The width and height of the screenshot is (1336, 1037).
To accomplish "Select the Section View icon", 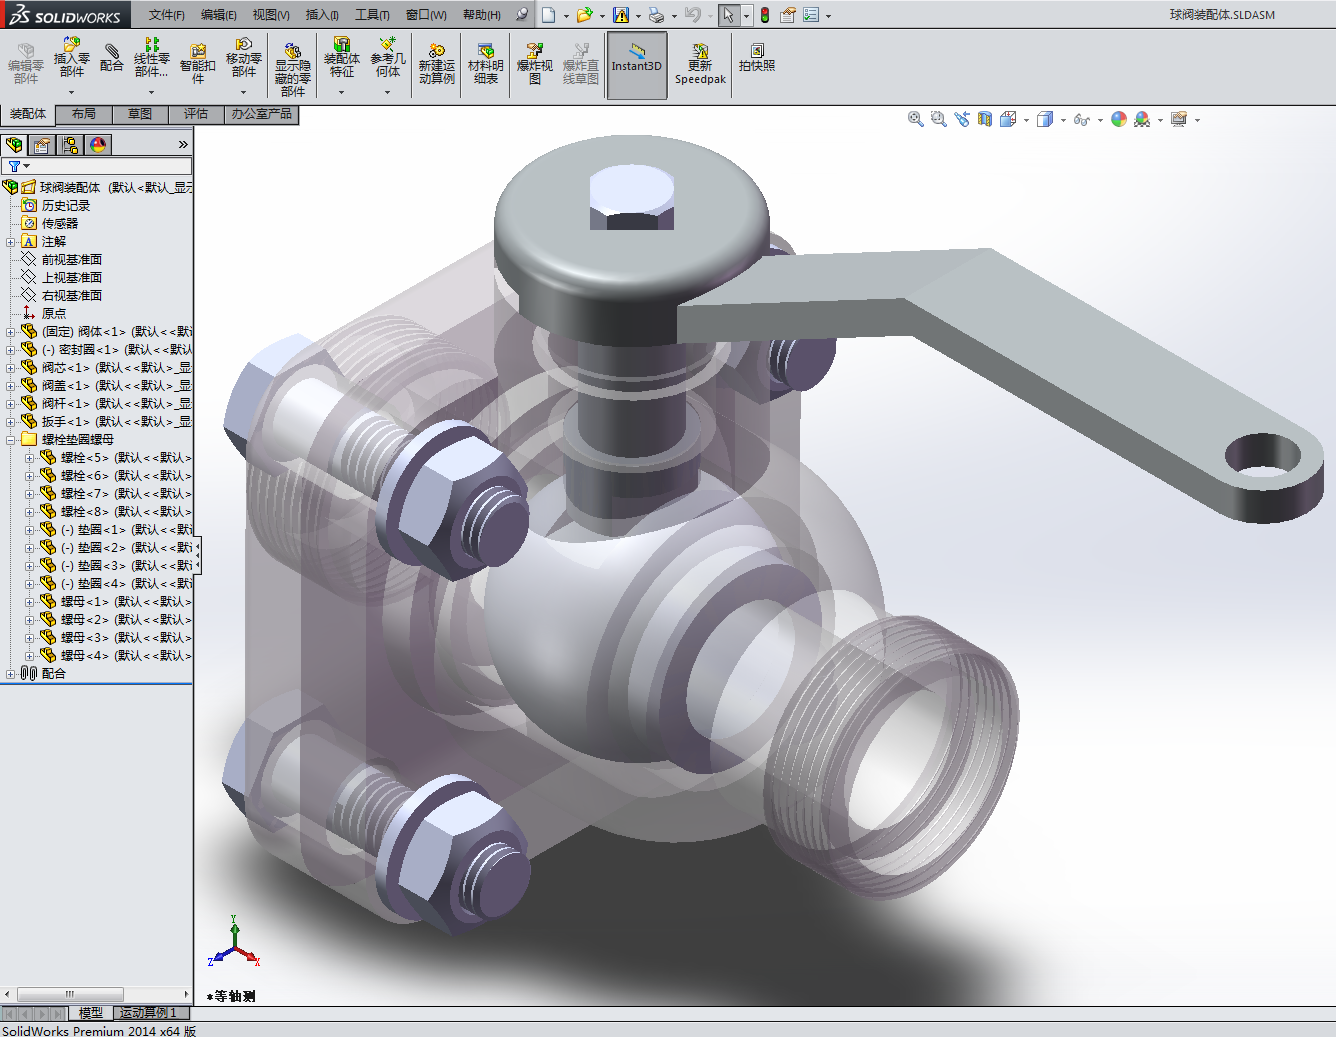I will (985, 119).
